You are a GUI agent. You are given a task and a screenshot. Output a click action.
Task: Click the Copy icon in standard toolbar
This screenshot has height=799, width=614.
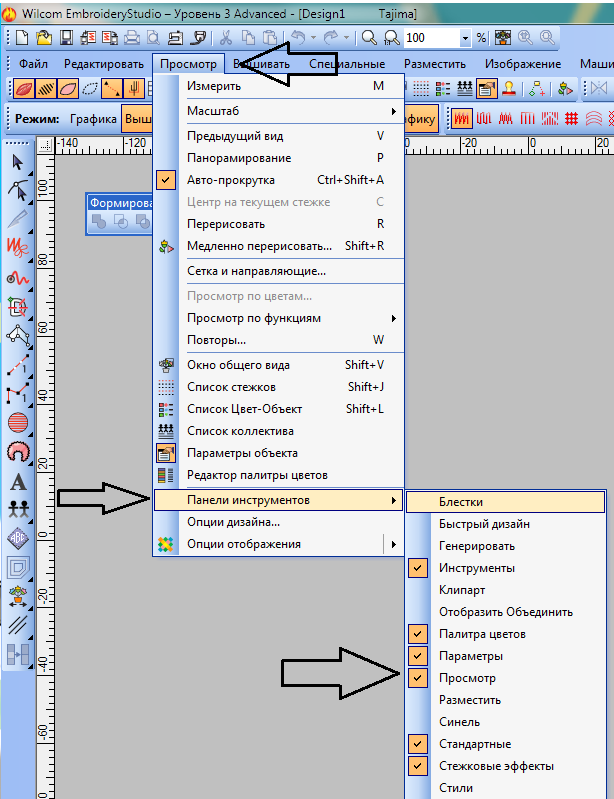coord(248,38)
